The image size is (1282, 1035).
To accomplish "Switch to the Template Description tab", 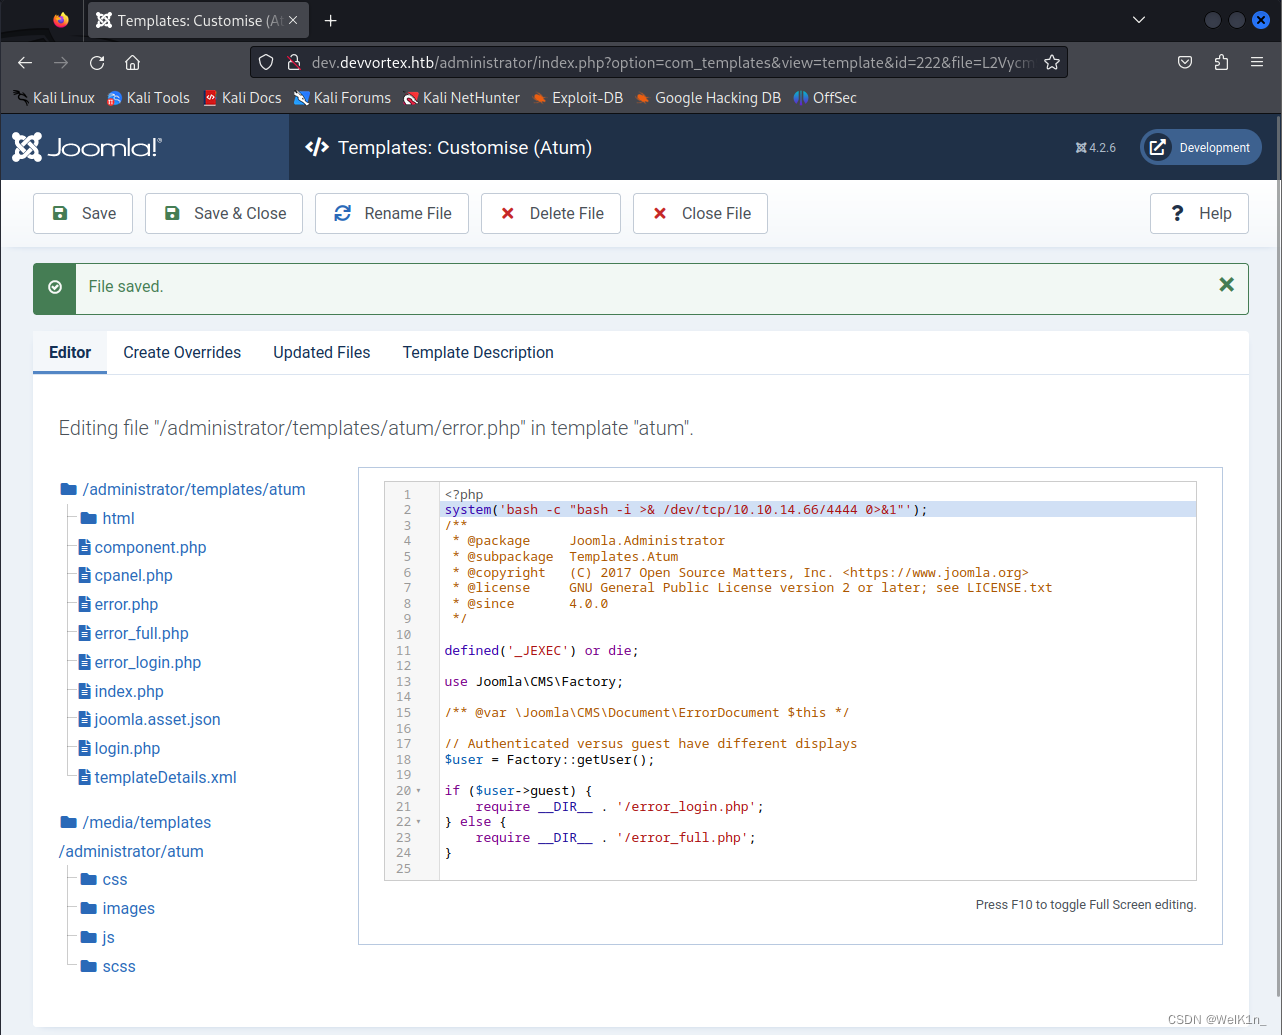I will (478, 352).
